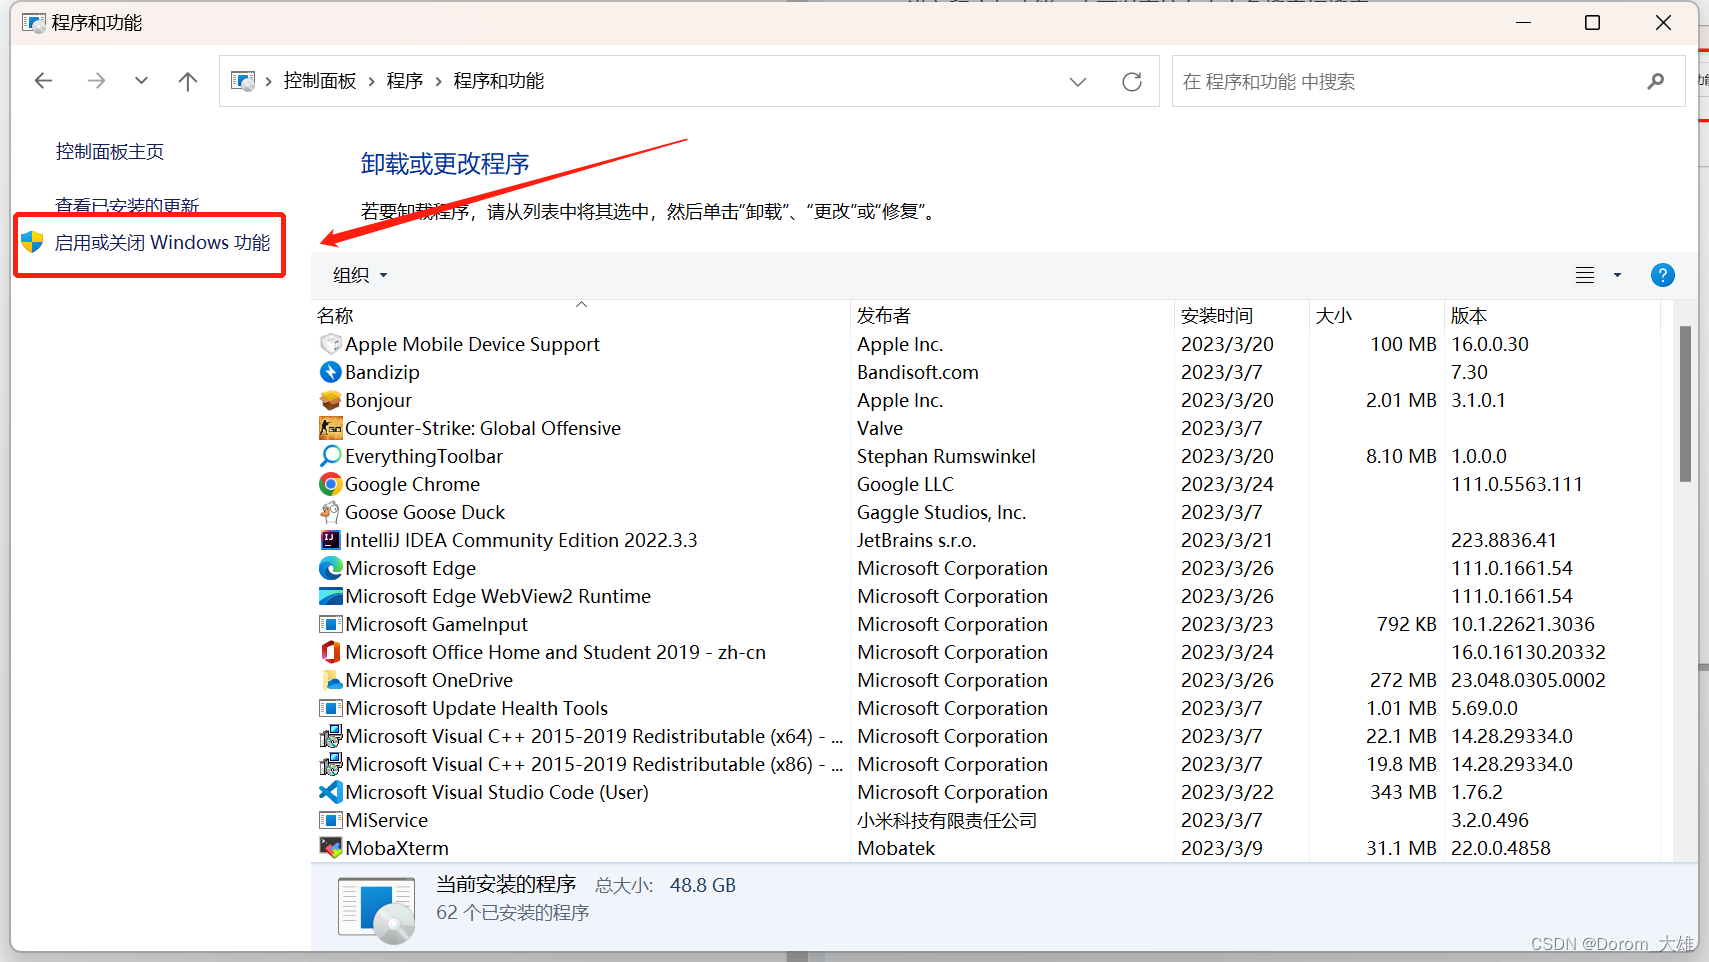This screenshot has height=962, width=1709.
Task: Click the Visual Studio Code (User) icon
Action: coord(330,792)
